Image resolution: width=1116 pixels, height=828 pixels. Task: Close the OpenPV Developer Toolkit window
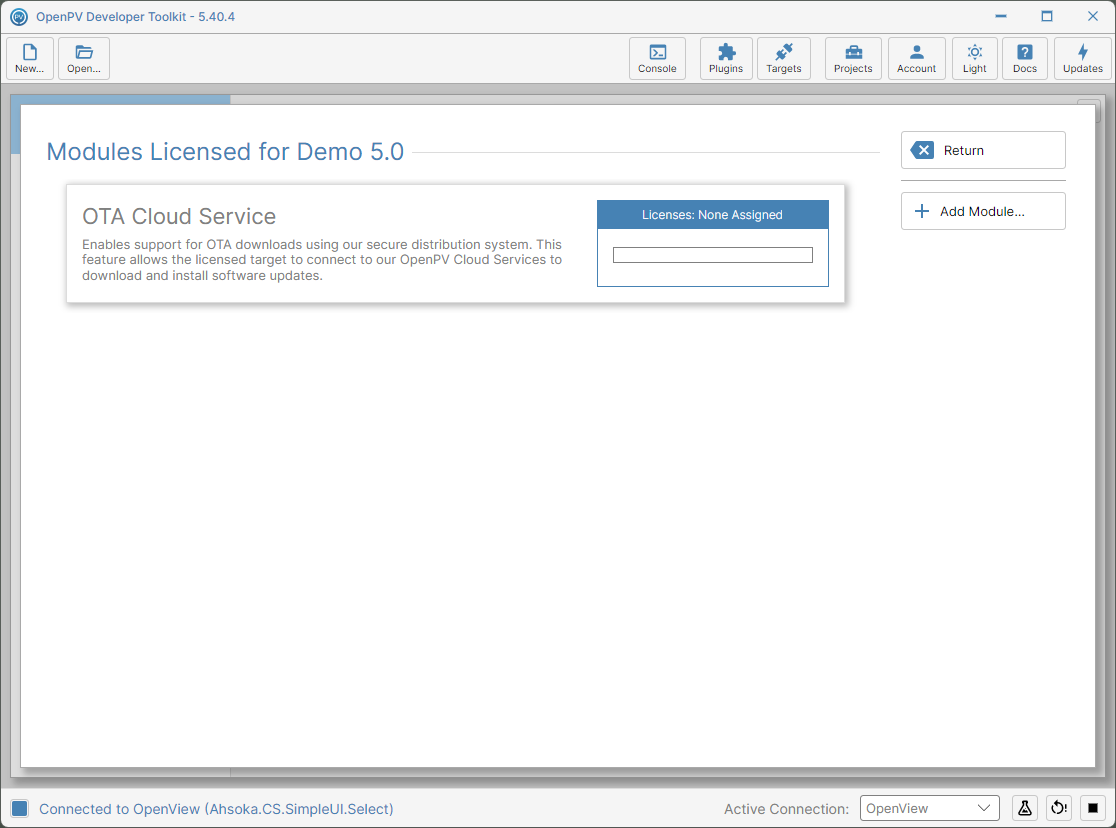coord(1093,16)
